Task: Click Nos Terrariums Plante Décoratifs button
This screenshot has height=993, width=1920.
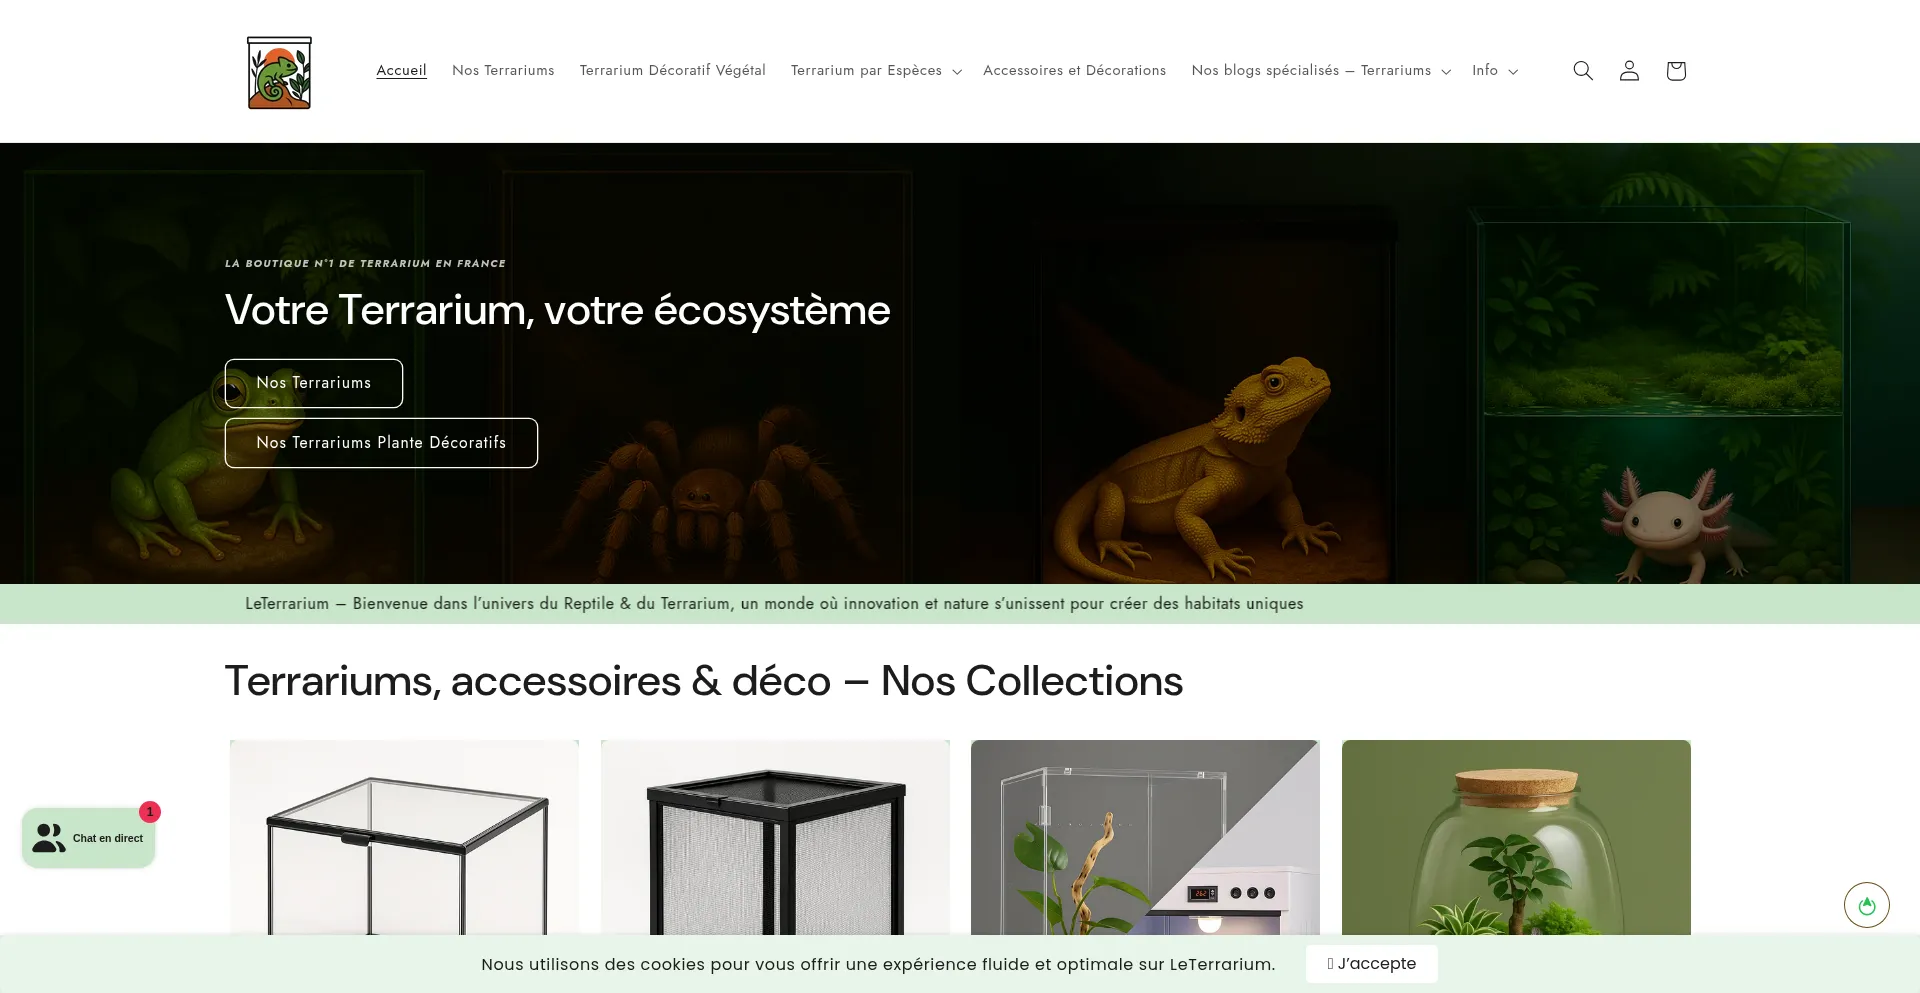Action: (x=381, y=443)
